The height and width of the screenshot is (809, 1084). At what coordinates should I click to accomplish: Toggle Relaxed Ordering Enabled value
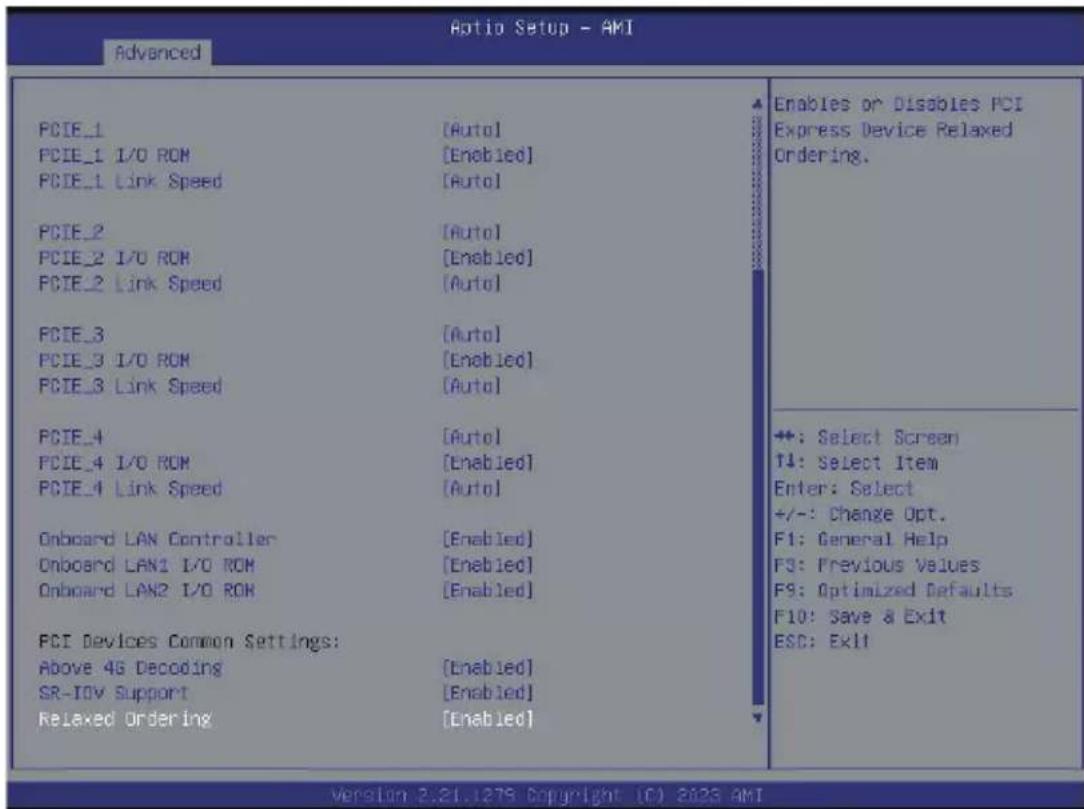coord(488,719)
